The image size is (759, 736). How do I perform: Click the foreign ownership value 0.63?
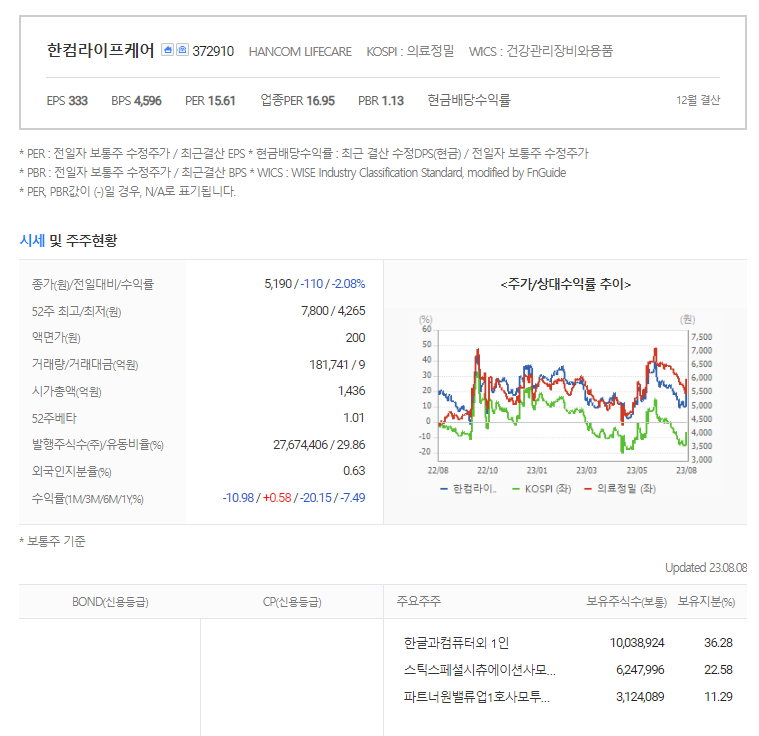point(354,471)
